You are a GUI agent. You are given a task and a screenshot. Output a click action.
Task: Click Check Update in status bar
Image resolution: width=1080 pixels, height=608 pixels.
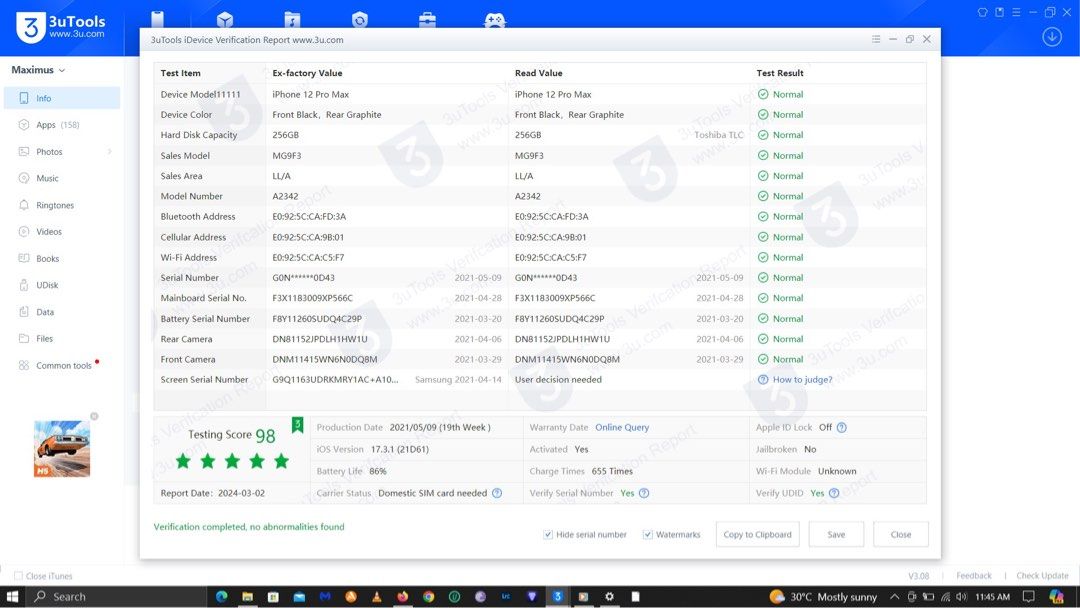click(x=1042, y=576)
